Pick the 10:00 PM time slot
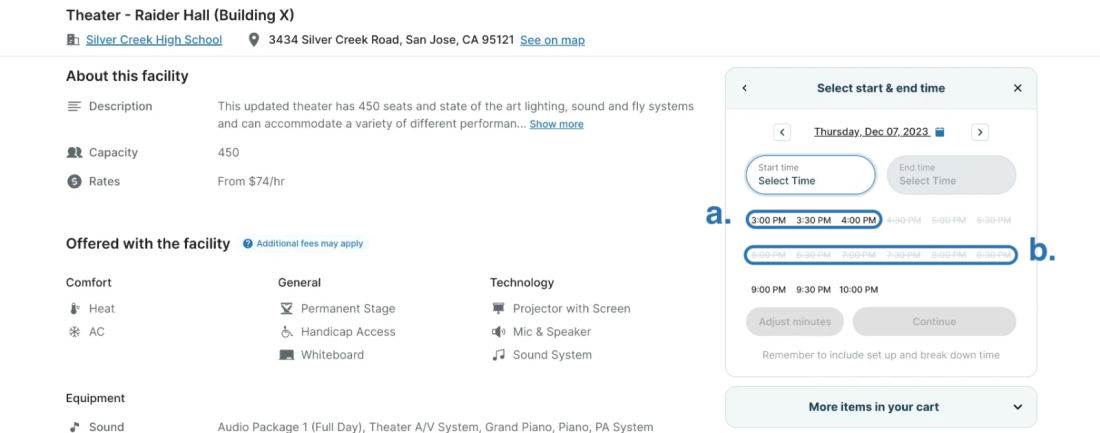Screen dimensions: 1100x433 point(859,290)
